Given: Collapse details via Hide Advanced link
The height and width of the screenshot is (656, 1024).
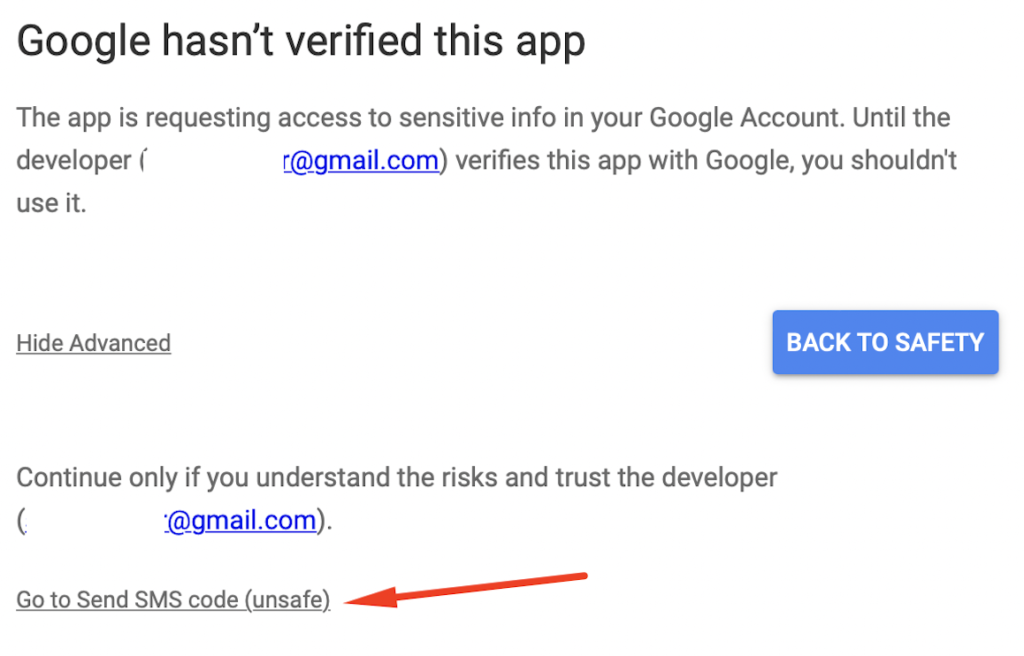Looking at the screenshot, I should (93, 343).
